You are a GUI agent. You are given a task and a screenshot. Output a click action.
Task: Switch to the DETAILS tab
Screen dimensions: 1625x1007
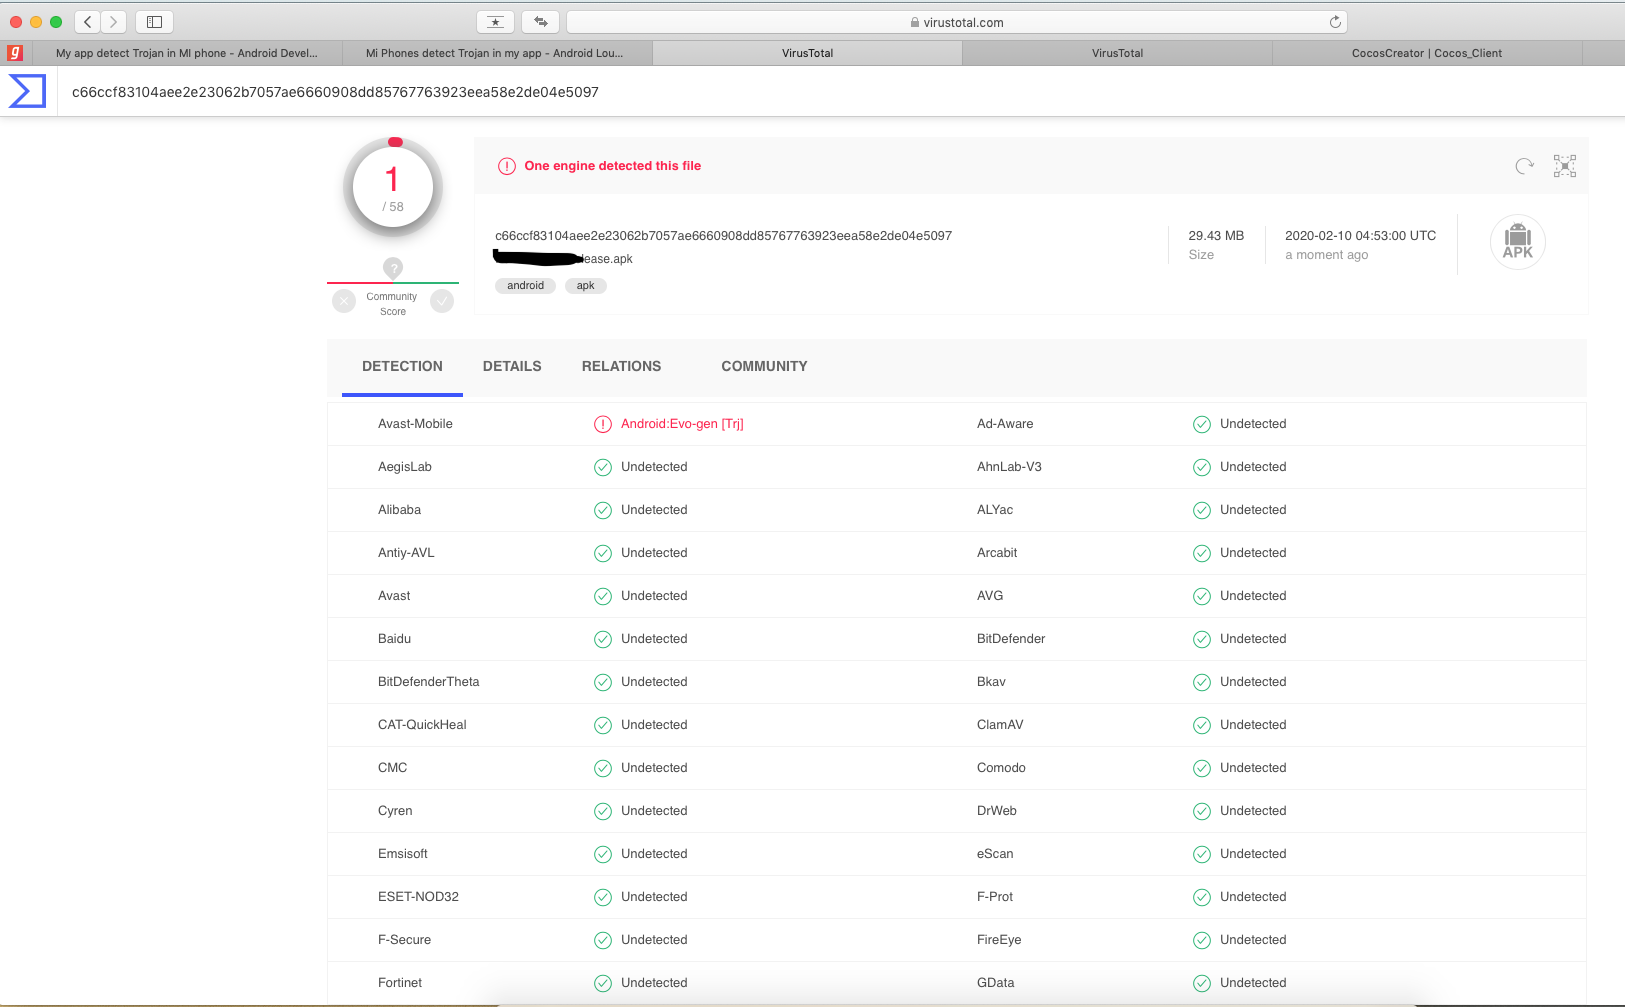pyautogui.click(x=512, y=366)
